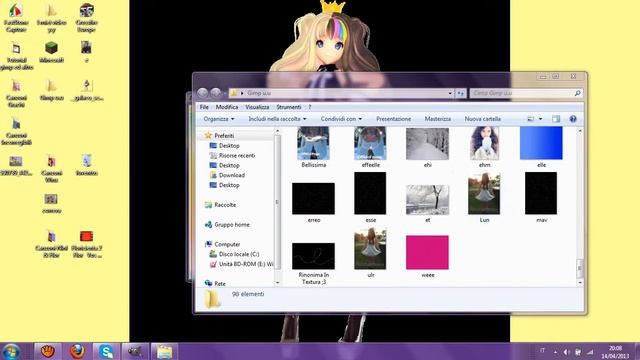Open Disco locale (C:) in sidebar
Image resolution: width=640 pixels, height=360 pixels.
point(234,254)
